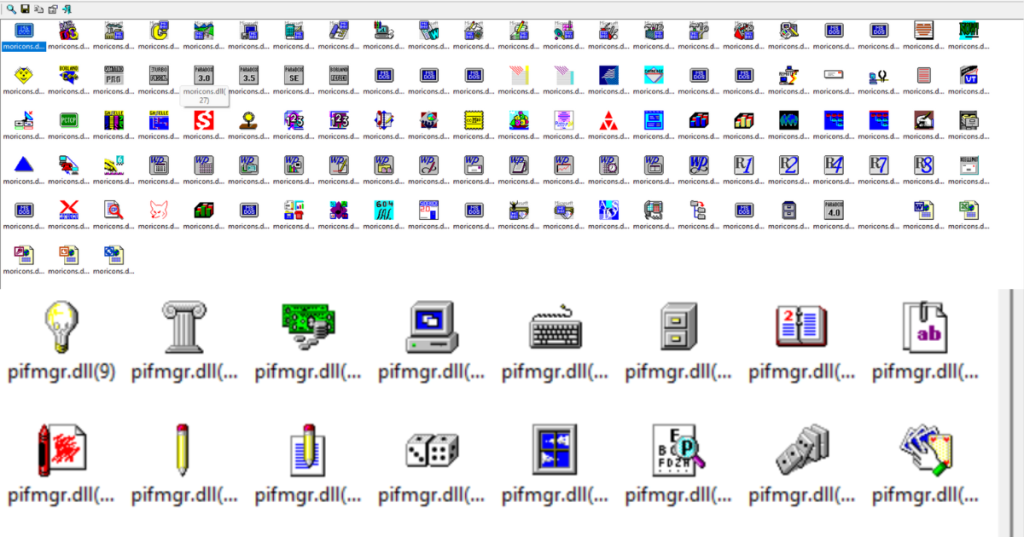Select the clipped document with 'ab' icon
The height and width of the screenshot is (537, 1024).
click(x=925, y=327)
